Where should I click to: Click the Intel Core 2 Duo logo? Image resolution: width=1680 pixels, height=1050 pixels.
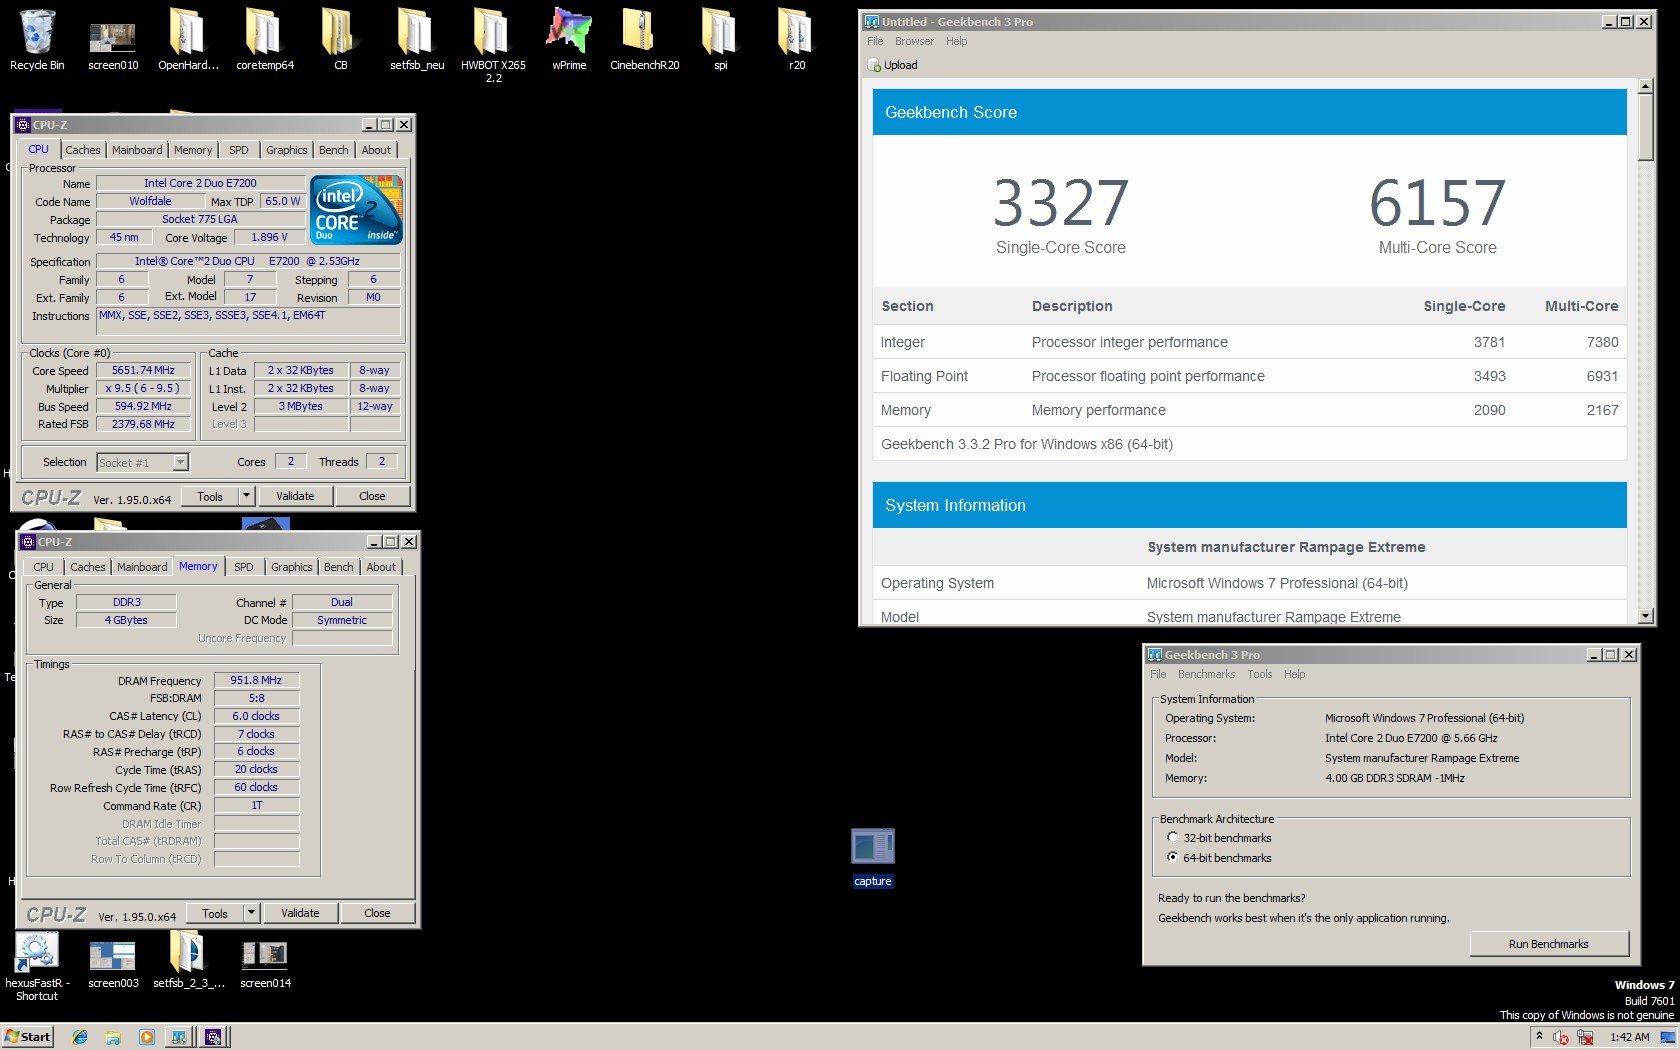[x=356, y=210]
